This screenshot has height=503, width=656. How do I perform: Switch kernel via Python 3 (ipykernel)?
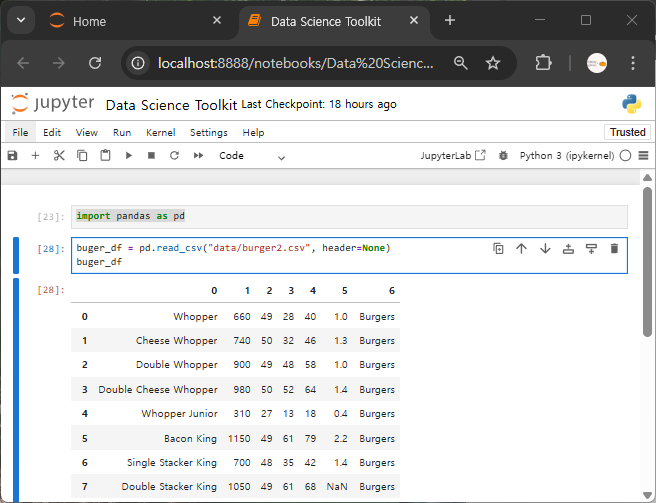click(x=567, y=156)
